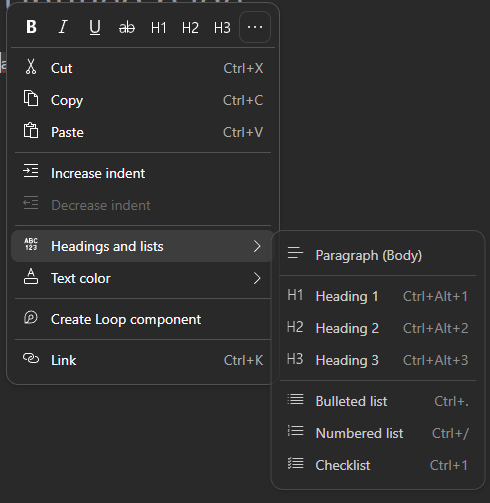Screen dimensions: 490x503
Task: Expand Text color chevron arrow
Action: tap(257, 278)
